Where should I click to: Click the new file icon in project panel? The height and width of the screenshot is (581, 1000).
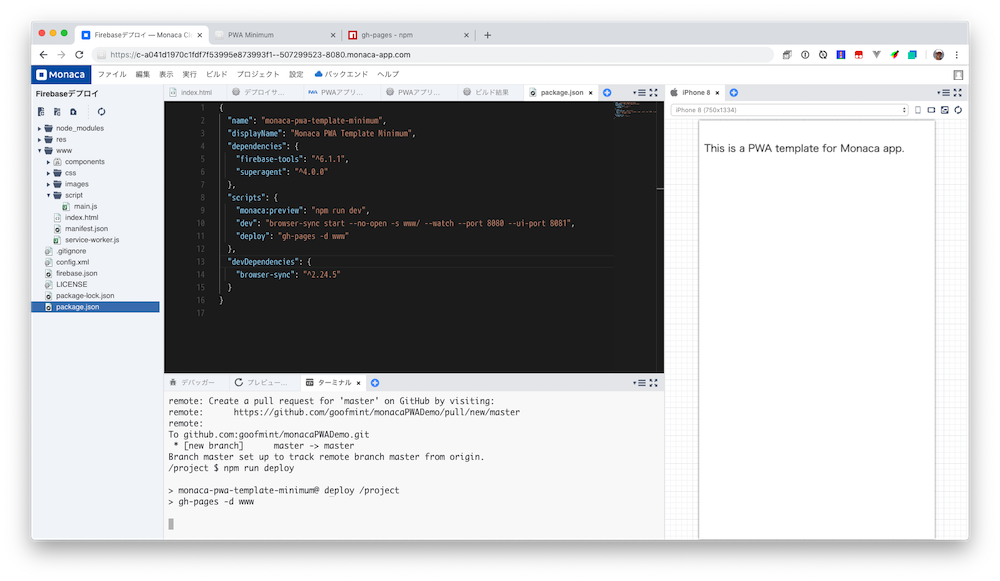(41, 112)
